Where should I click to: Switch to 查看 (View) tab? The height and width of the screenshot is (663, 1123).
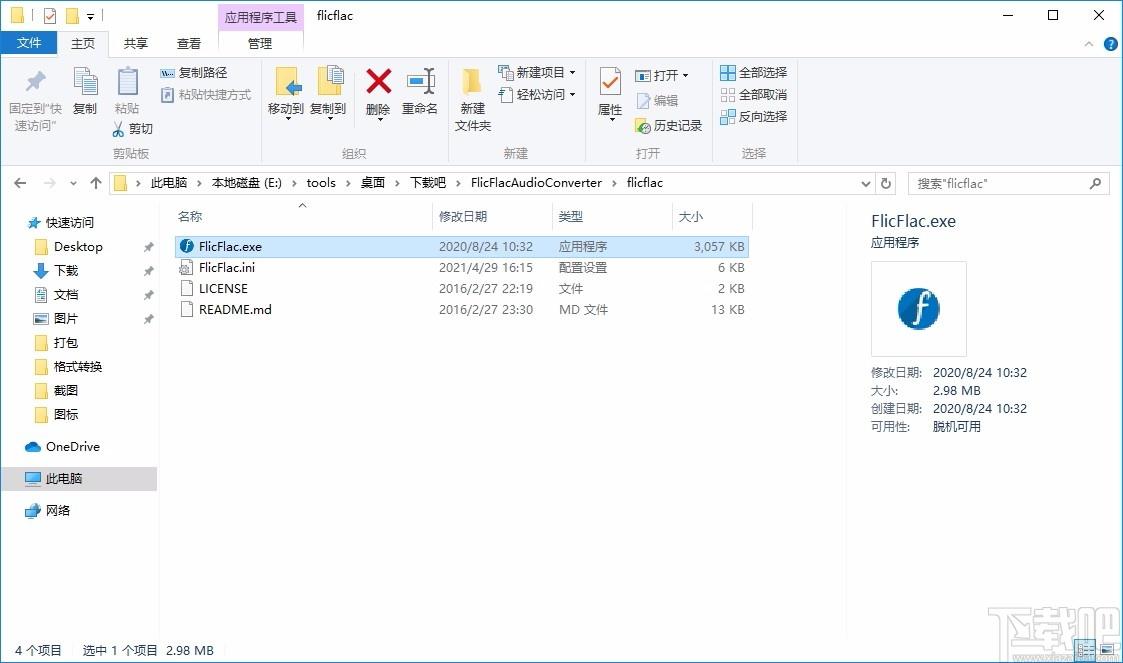point(189,44)
